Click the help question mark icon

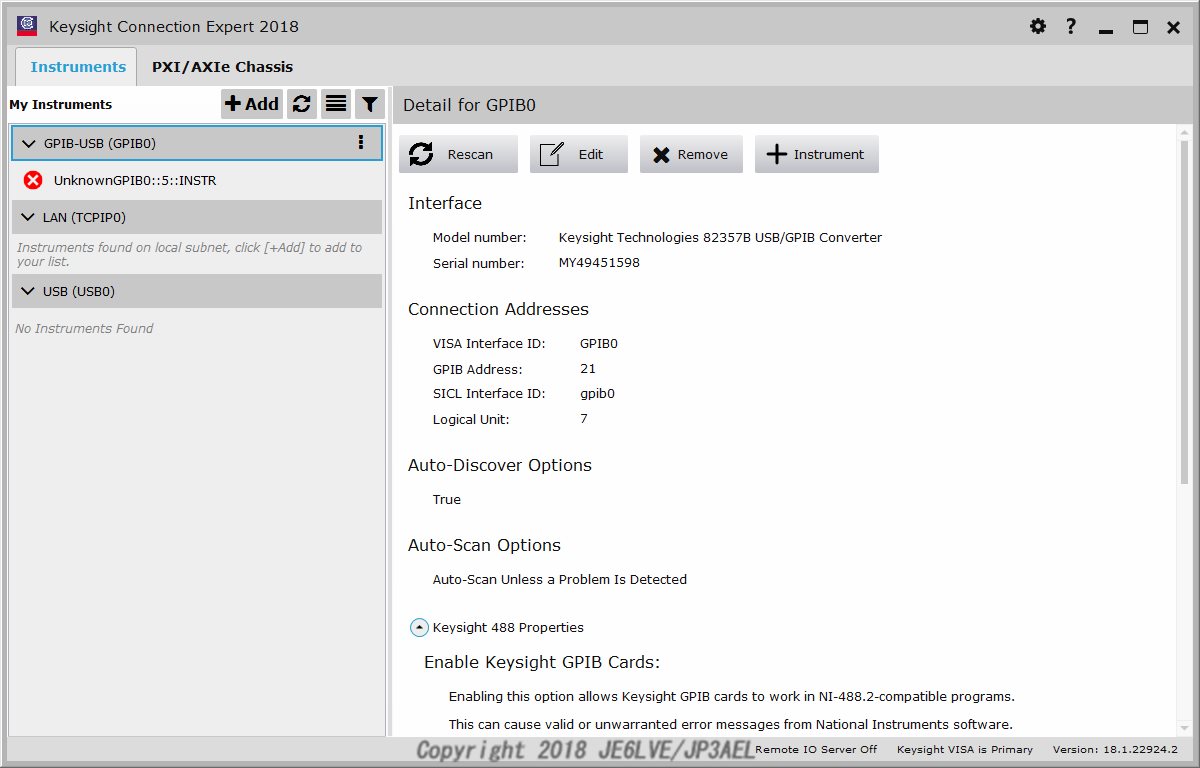(x=1070, y=26)
